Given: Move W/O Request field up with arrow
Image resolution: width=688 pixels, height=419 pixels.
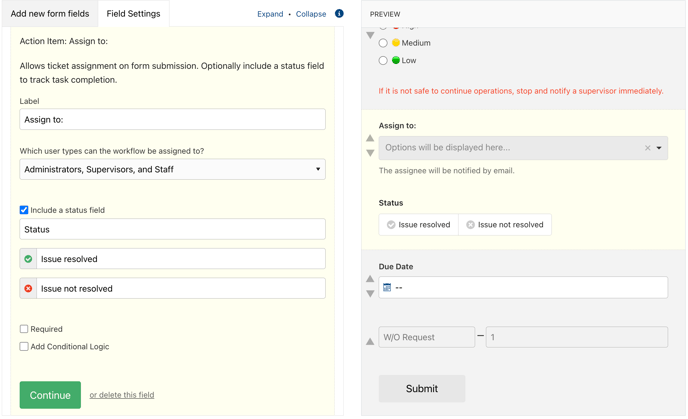Looking at the screenshot, I should pyautogui.click(x=370, y=341).
